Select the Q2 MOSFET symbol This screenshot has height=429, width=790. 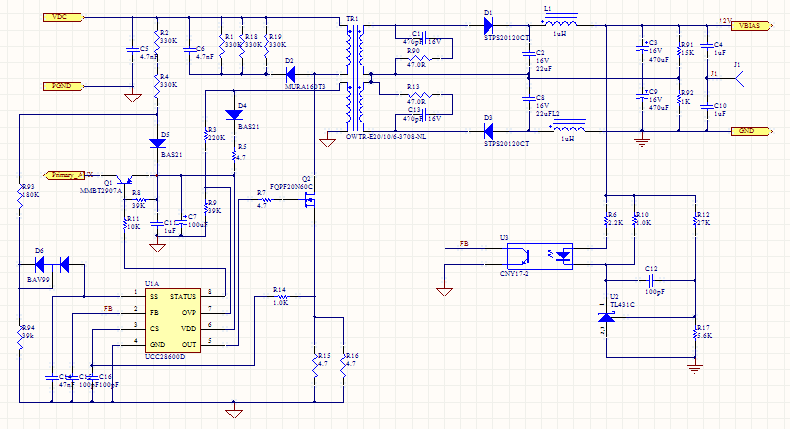[x=310, y=200]
